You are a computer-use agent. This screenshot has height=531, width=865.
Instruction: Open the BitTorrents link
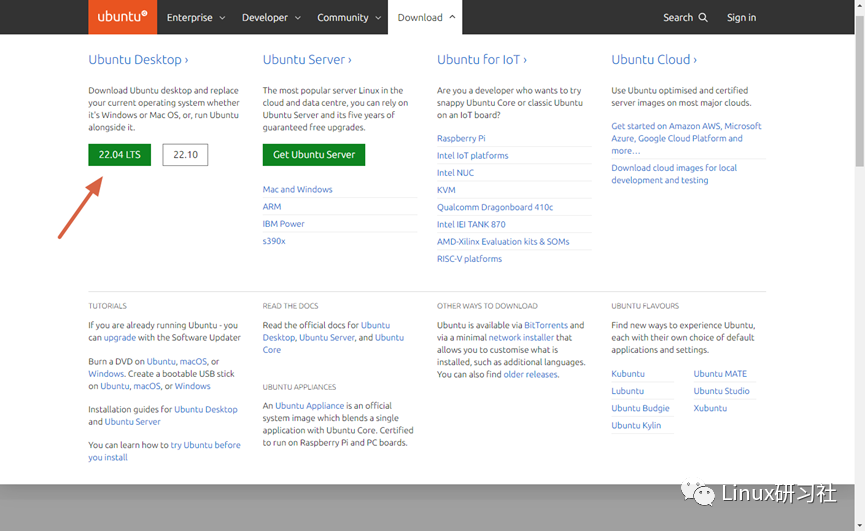pos(546,325)
